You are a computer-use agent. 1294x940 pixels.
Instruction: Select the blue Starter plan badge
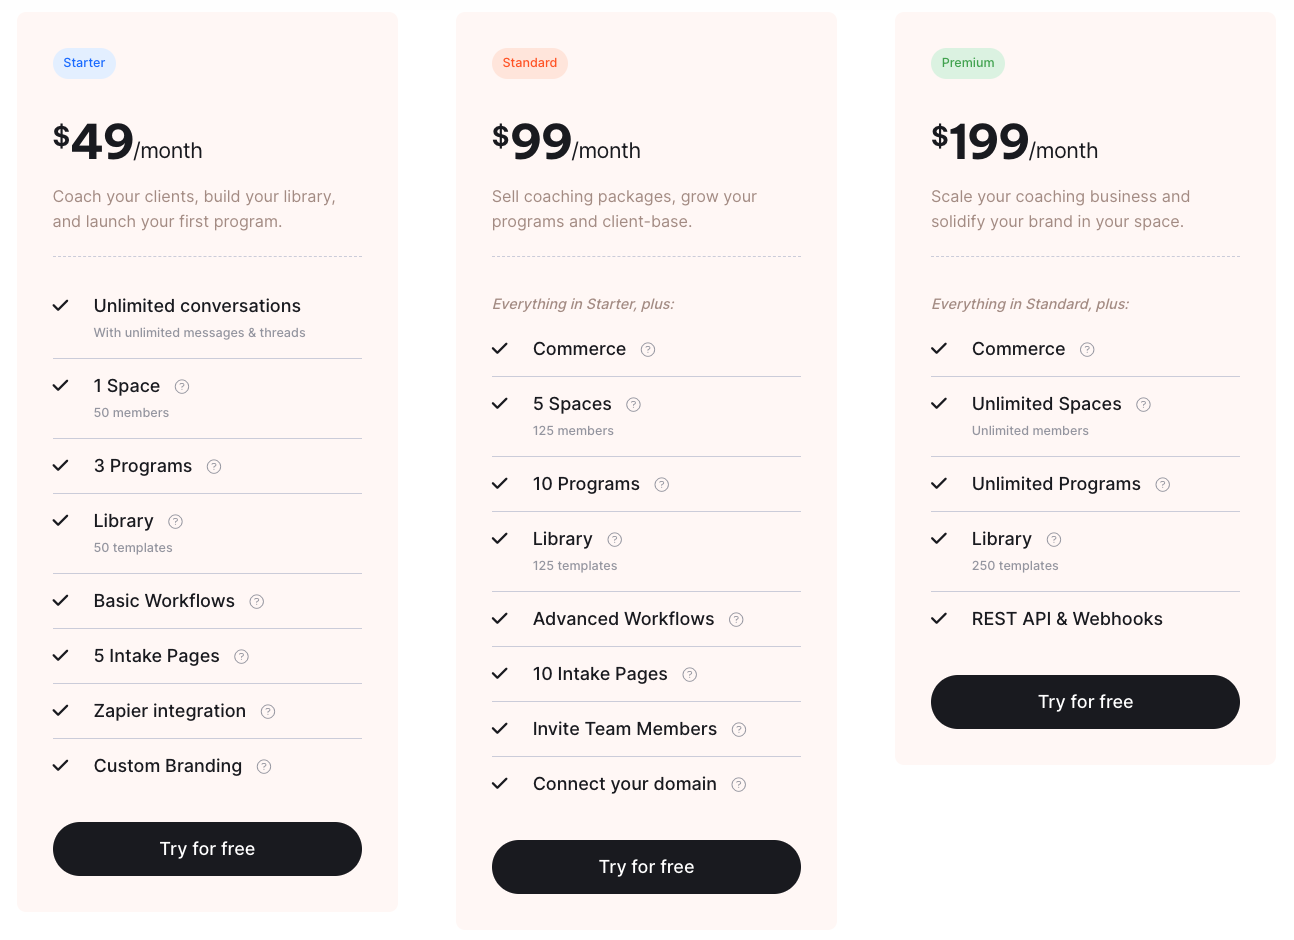click(84, 63)
